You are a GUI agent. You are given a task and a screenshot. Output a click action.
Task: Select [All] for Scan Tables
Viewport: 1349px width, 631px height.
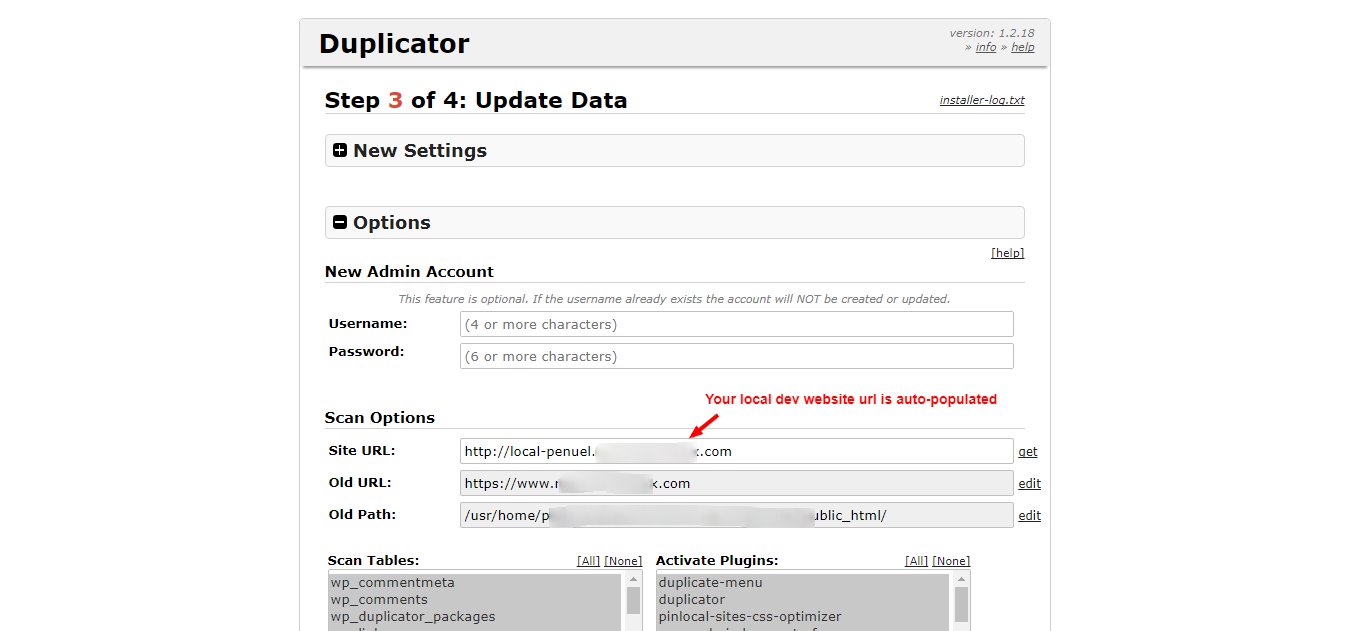point(588,561)
